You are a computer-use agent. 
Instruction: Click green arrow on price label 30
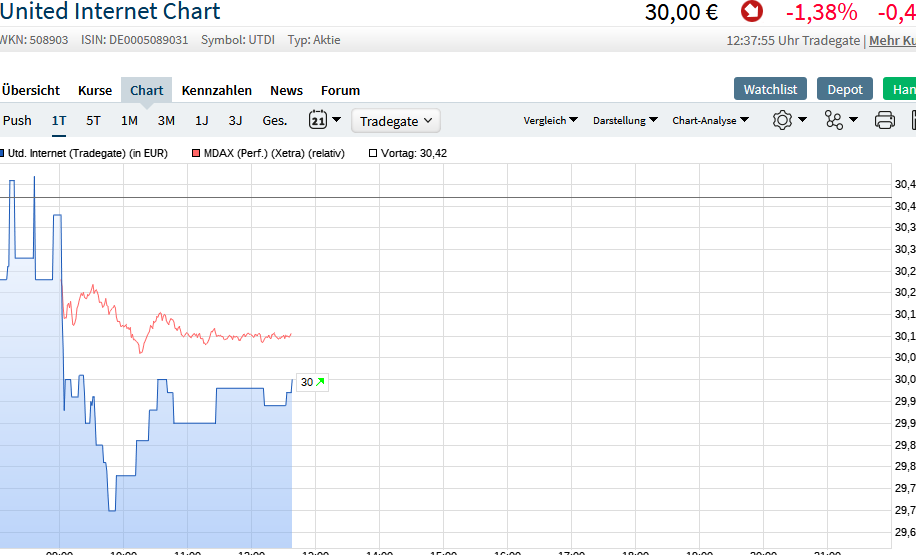(x=320, y=382)
